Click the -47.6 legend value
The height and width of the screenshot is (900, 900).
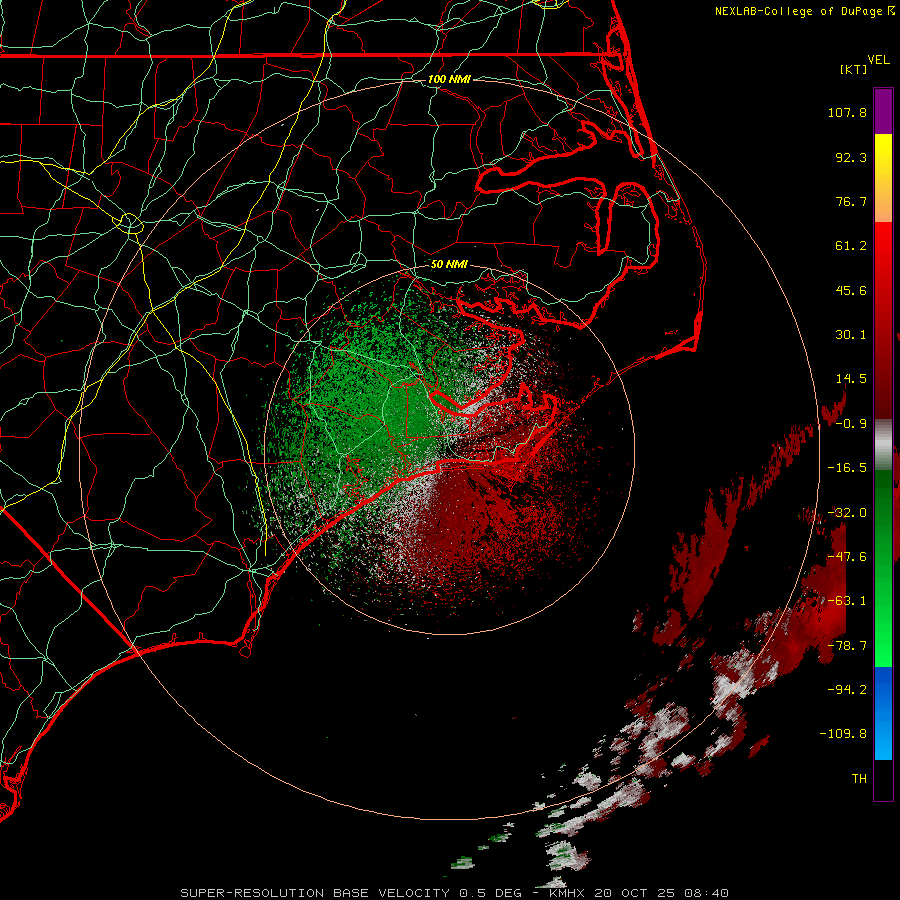847,557
